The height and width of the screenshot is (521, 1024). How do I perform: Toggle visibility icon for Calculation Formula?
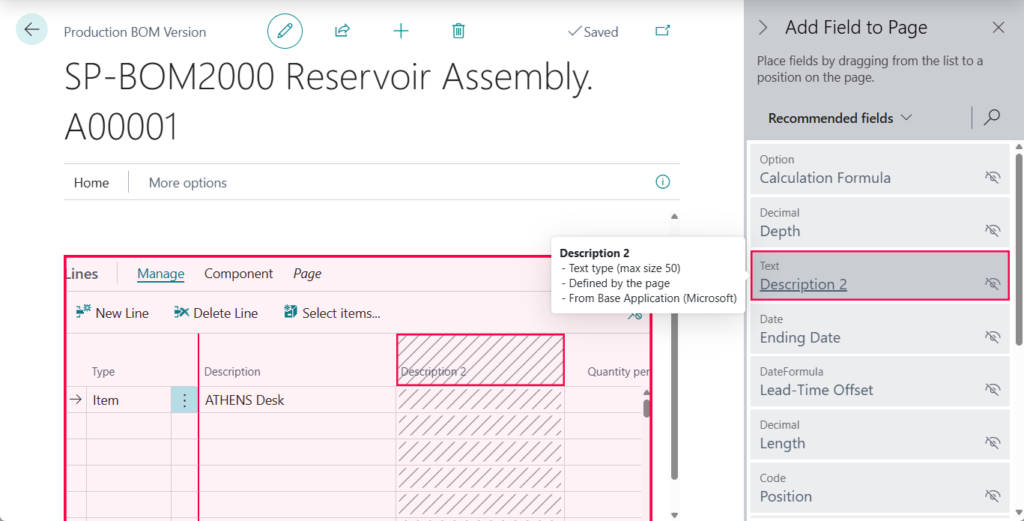(x=992, y=177)
